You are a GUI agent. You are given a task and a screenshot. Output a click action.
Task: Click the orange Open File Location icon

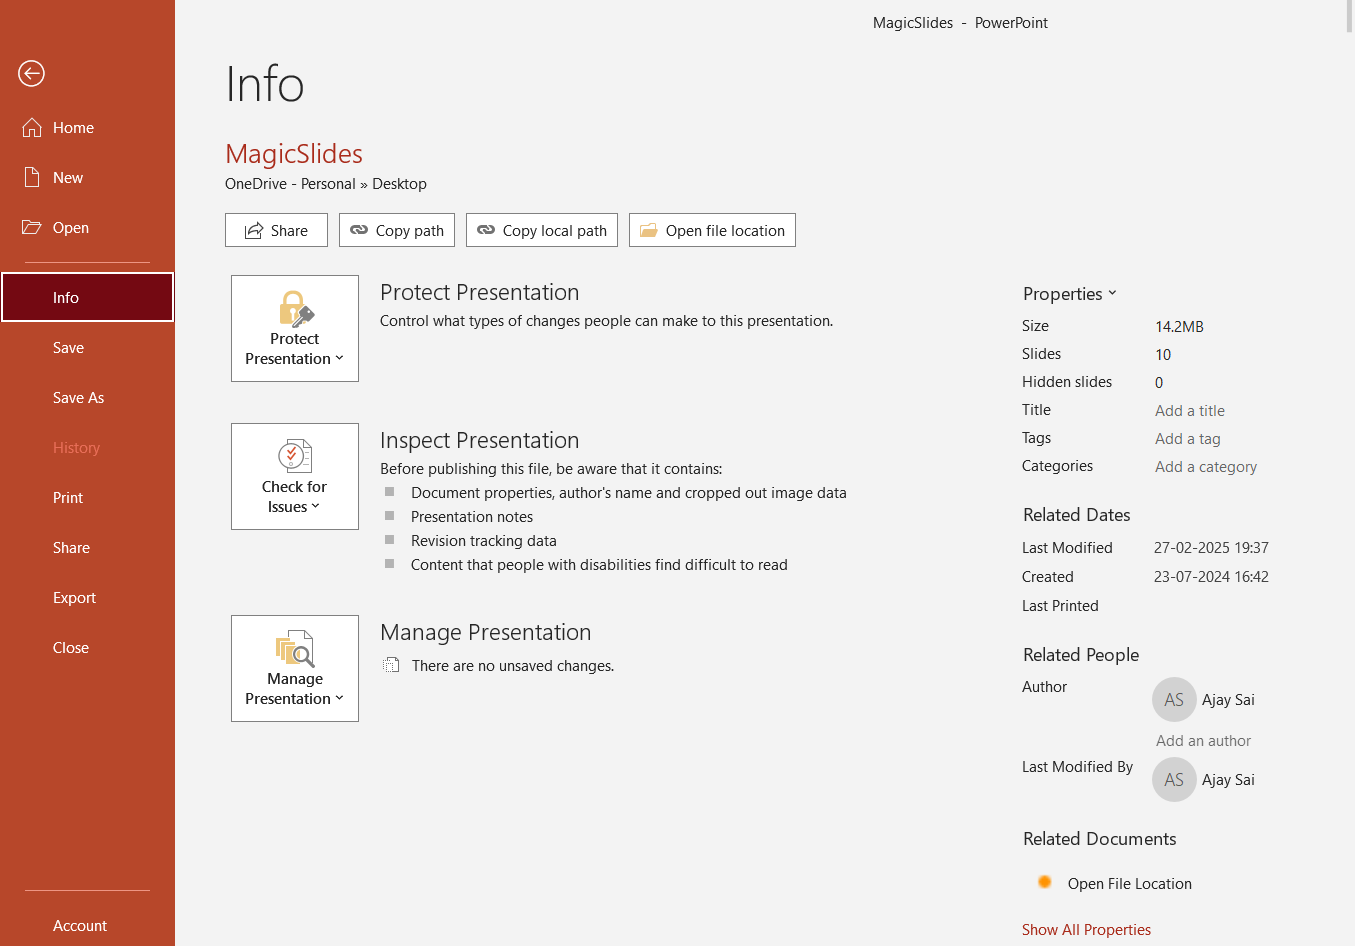(x=1045, y=882)
